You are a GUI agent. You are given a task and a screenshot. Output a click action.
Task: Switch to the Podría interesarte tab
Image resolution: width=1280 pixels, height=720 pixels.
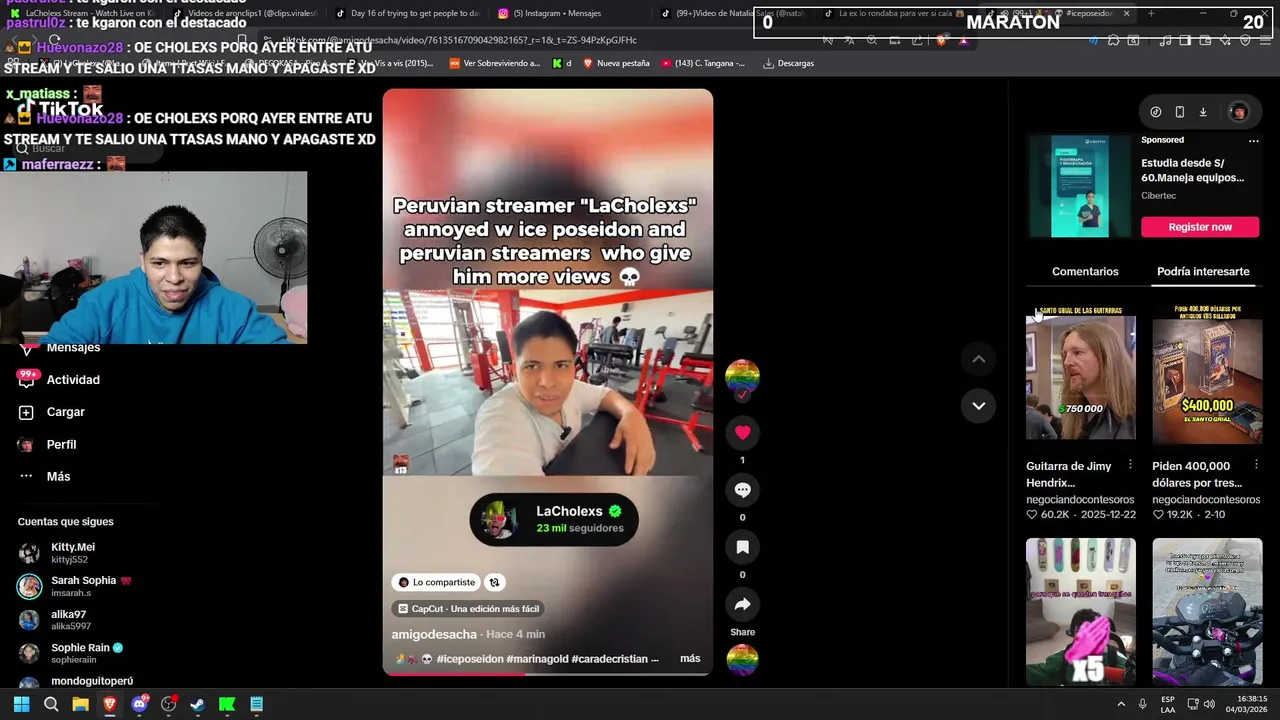pos(1203,272)
